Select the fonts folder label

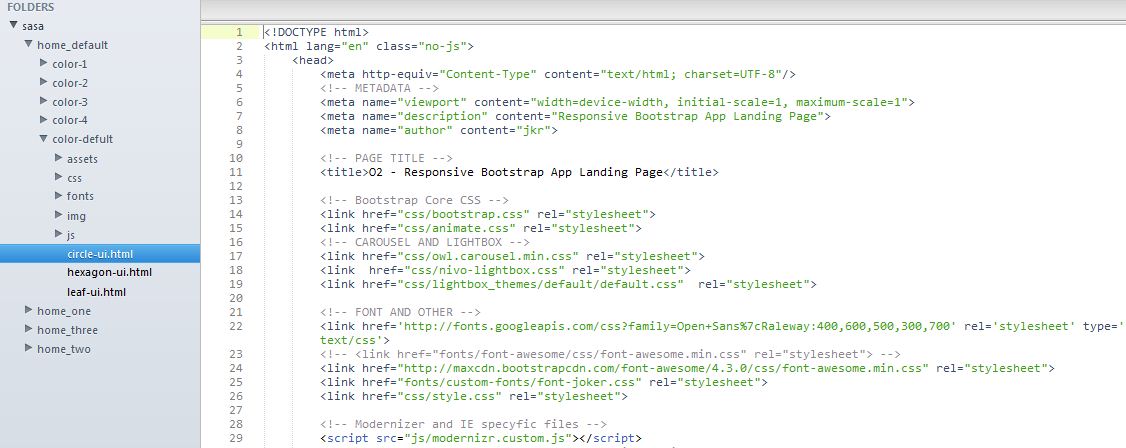(x=80, y=196)
